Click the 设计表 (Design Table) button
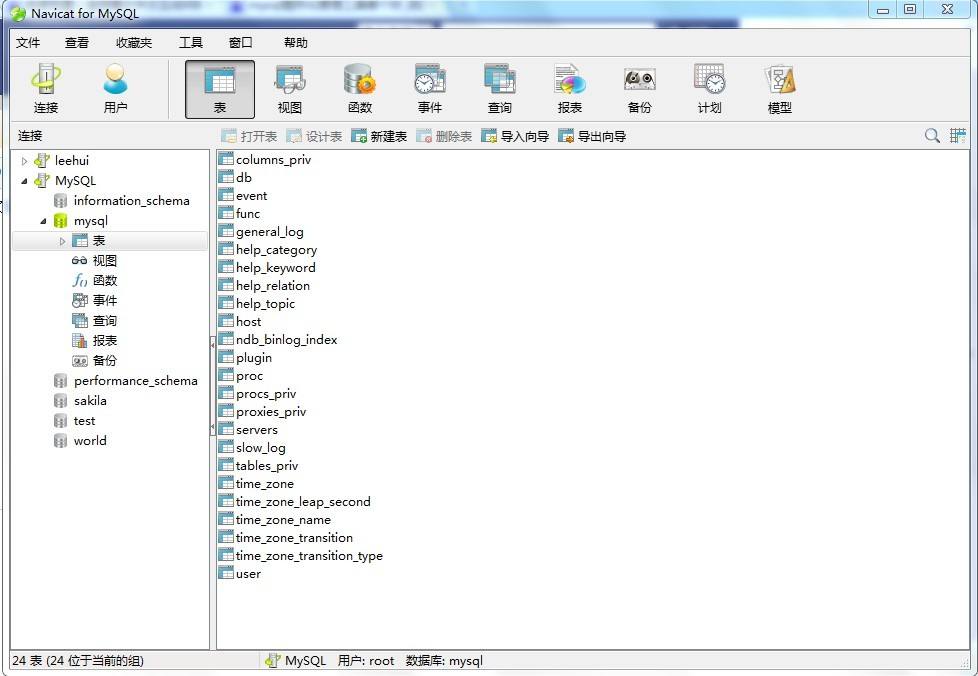The image size is (978, 676). coord(314,136)
